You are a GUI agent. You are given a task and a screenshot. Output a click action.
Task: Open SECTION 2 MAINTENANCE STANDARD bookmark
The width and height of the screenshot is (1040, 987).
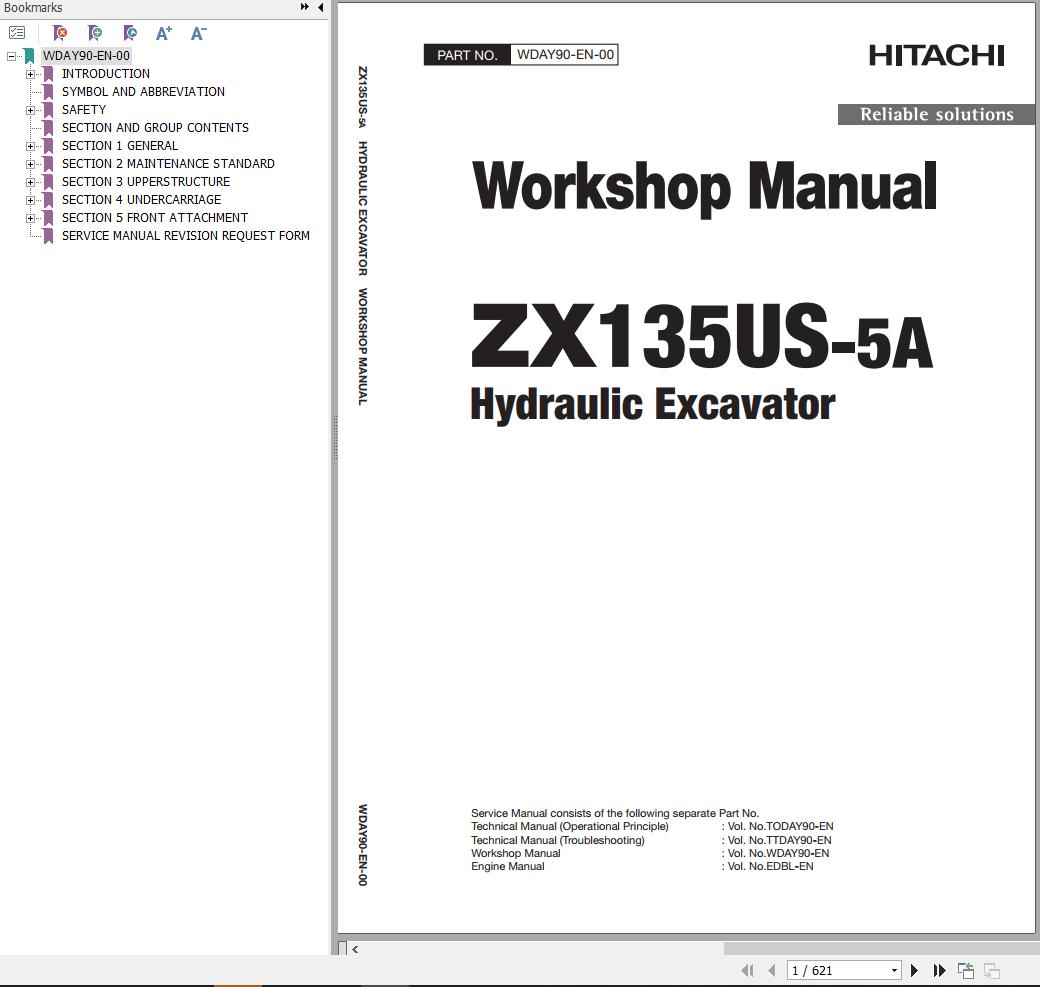(168, 163)
